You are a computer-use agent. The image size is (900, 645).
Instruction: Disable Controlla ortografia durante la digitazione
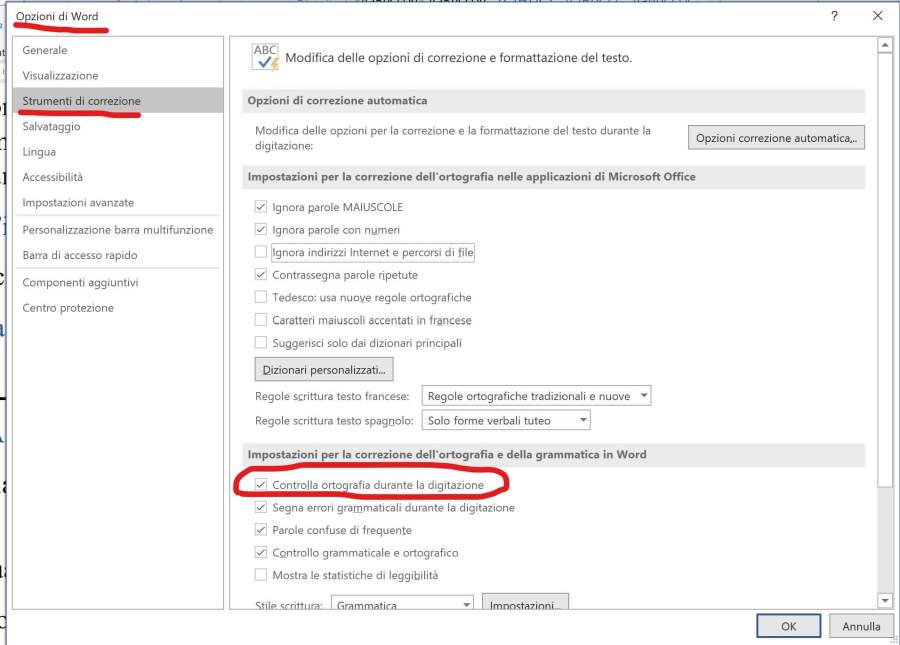(x=262, y=485)
